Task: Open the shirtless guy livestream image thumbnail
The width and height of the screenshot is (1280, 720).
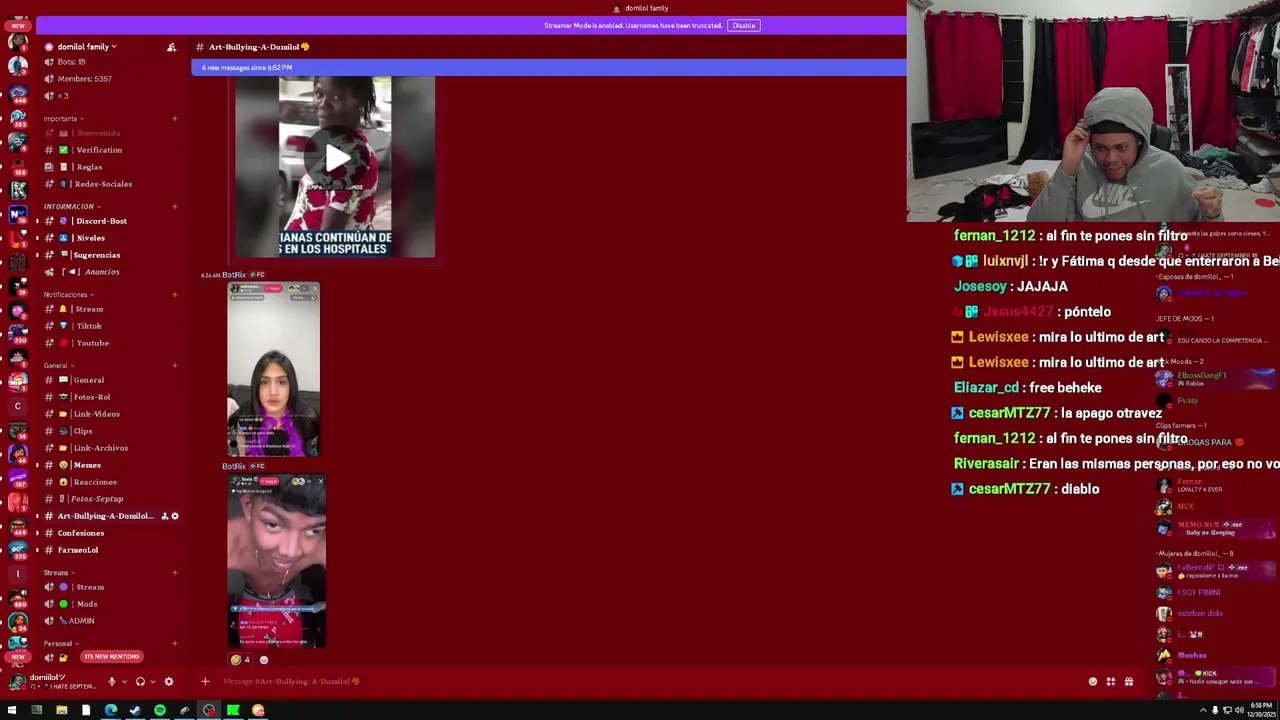Action: pyautogui.click(x=276, y=561)
